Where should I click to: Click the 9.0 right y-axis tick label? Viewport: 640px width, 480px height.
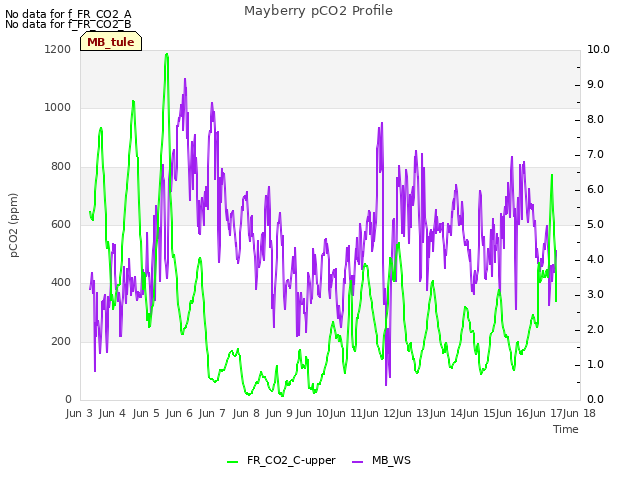(596, 84)
